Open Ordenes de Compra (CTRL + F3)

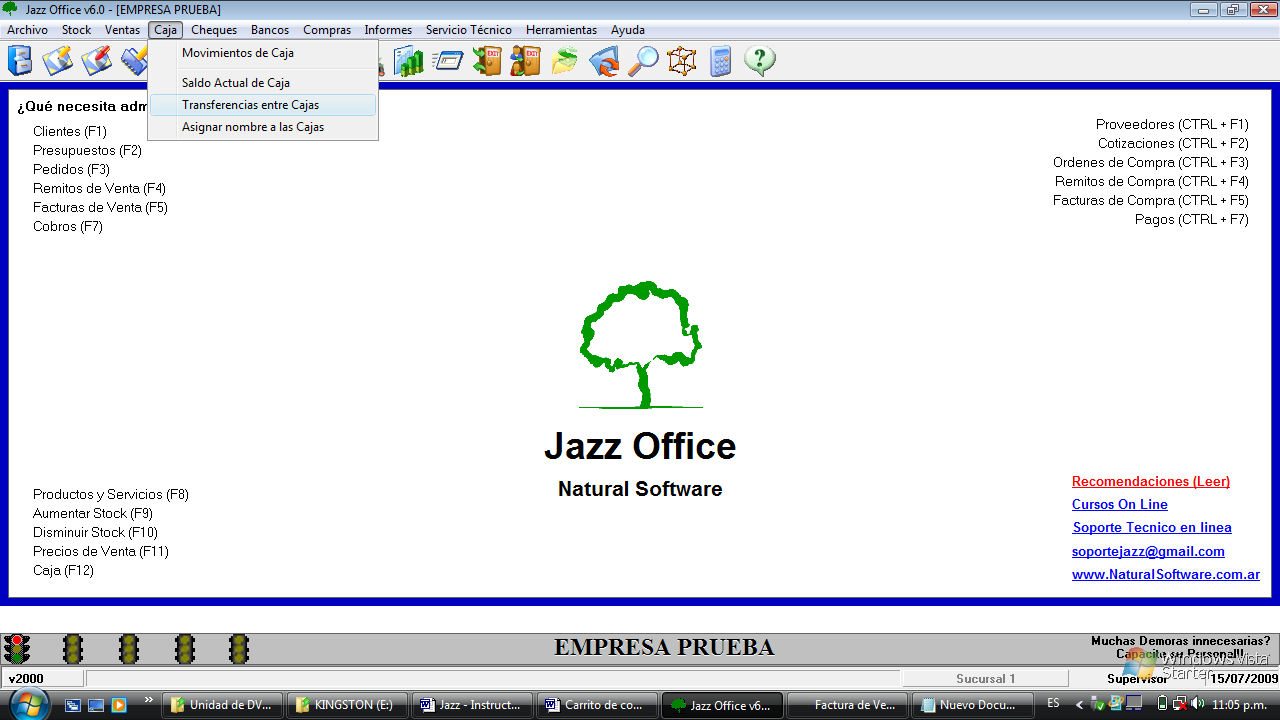pyautogui.click(x=1151, y=162)
